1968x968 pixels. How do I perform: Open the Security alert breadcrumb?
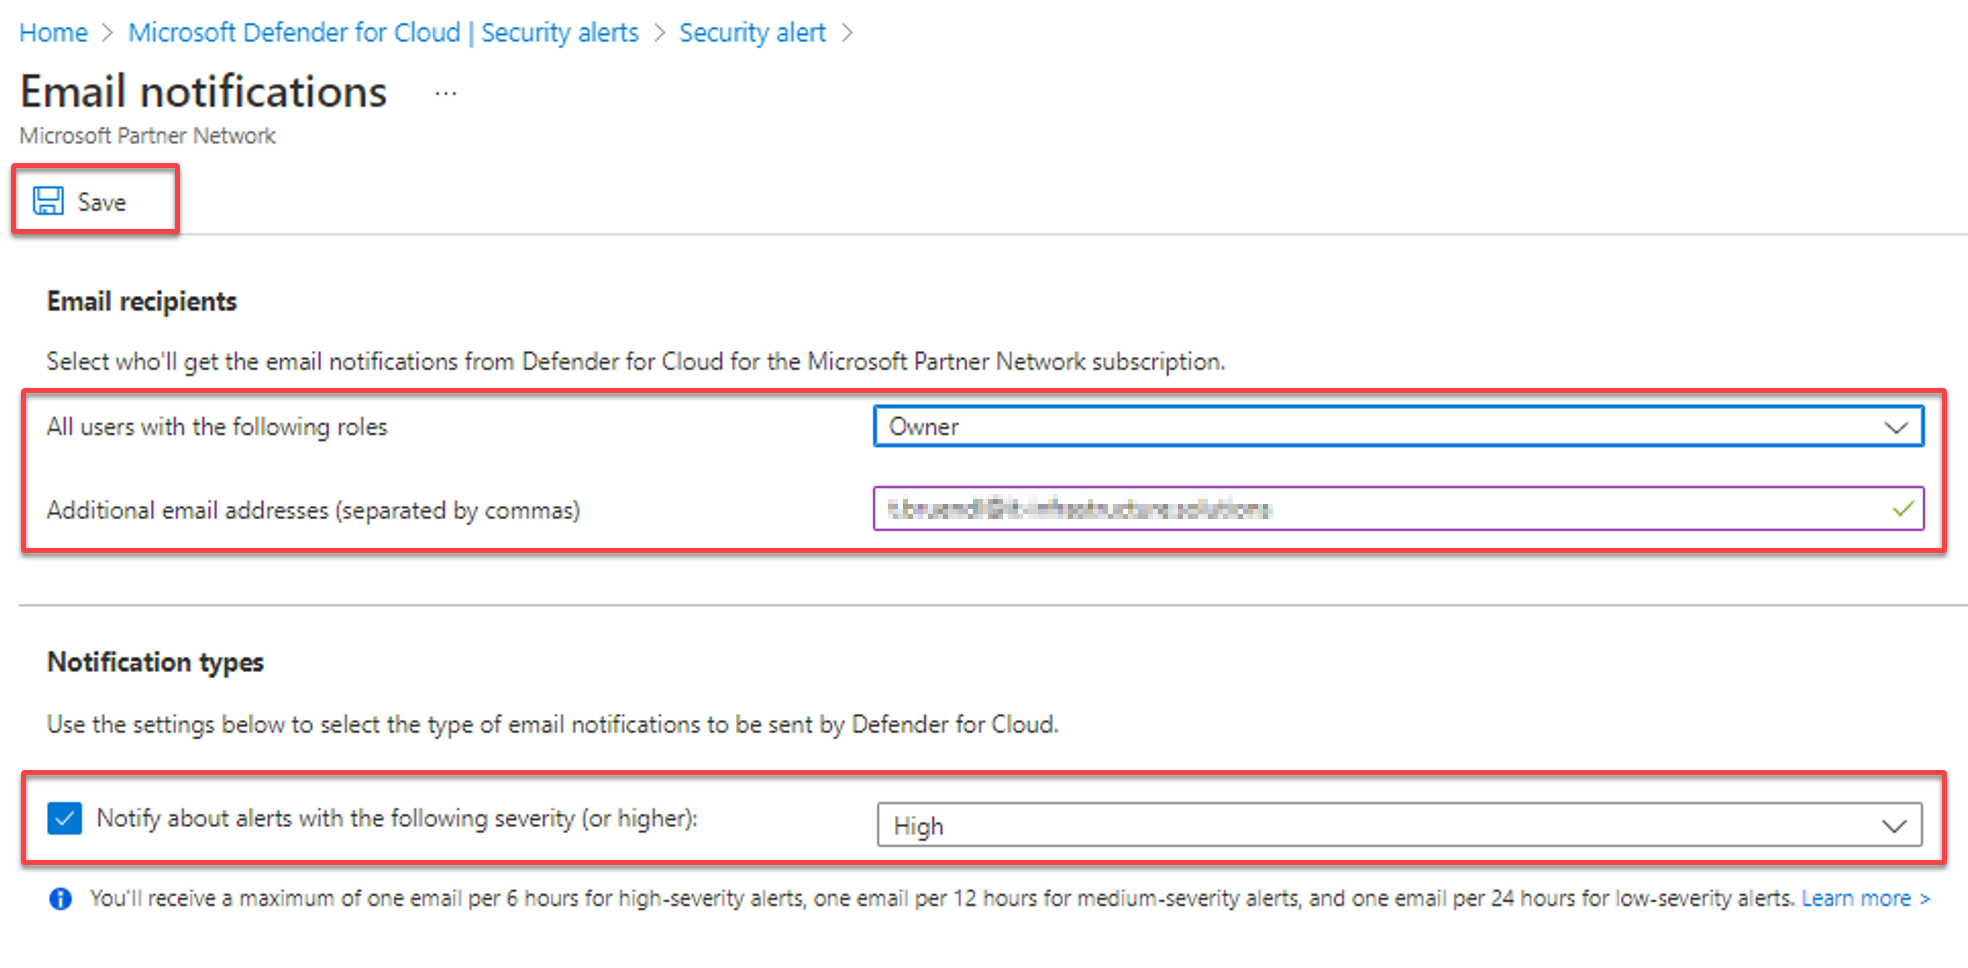click(x=752, y=33)
